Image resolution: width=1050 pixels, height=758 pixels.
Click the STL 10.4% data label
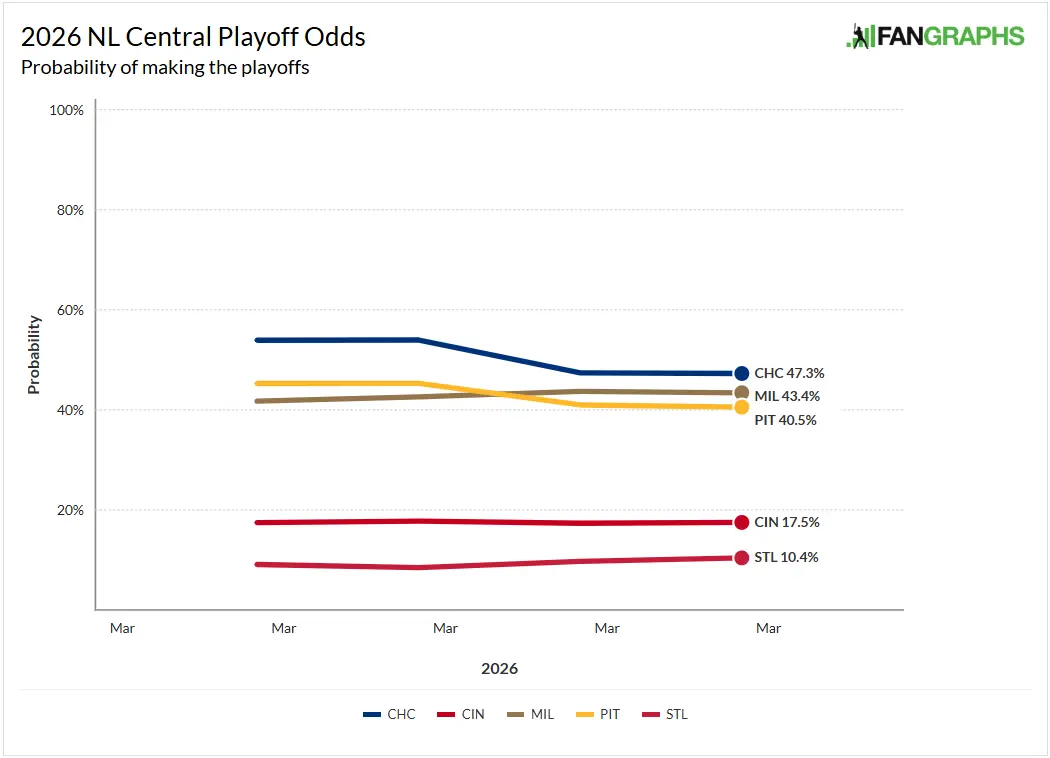tap(786, 557)
